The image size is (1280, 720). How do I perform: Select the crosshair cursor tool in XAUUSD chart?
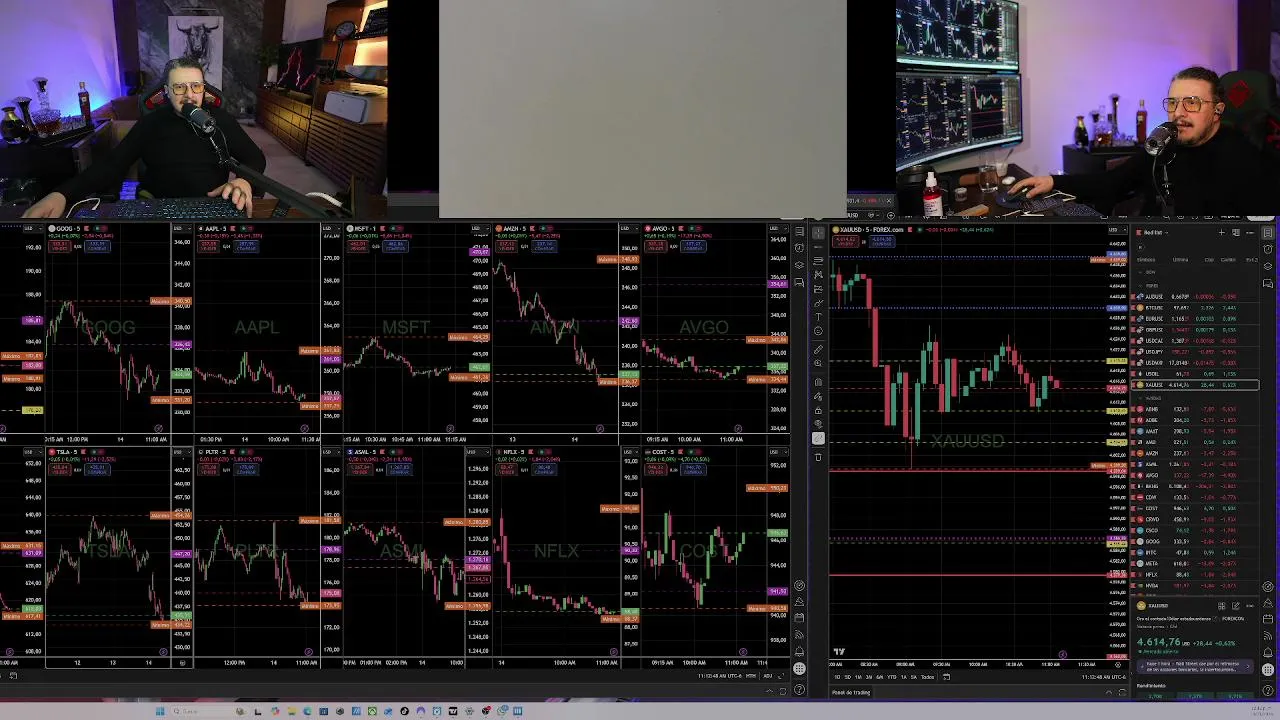(x=818, y=233)
